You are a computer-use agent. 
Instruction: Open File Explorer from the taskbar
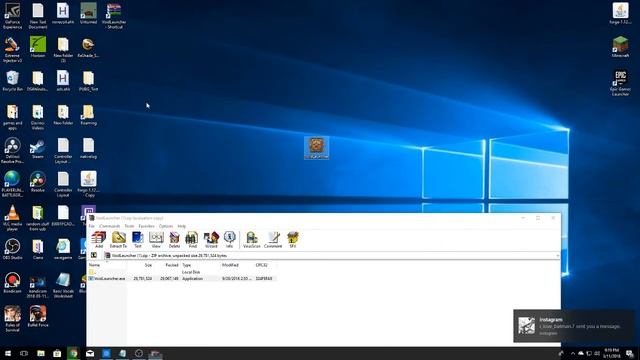(41, 353)
